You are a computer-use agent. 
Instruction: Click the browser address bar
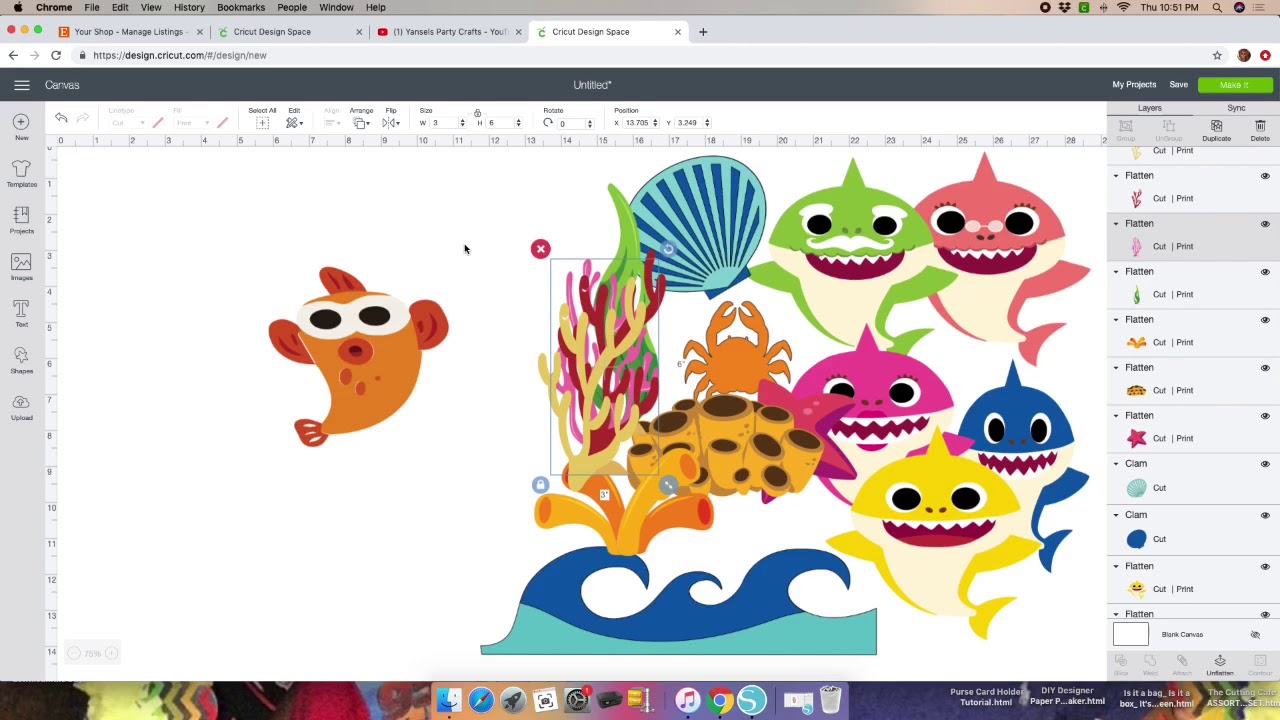[640, 55]
